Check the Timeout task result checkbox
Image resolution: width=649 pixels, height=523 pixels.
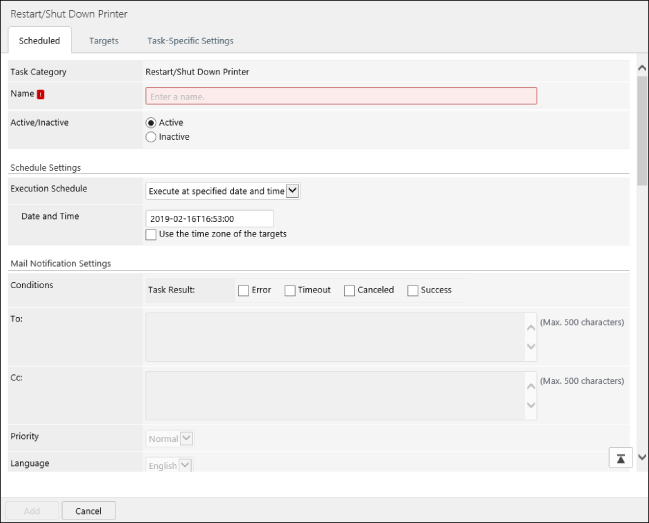[290, 290]
